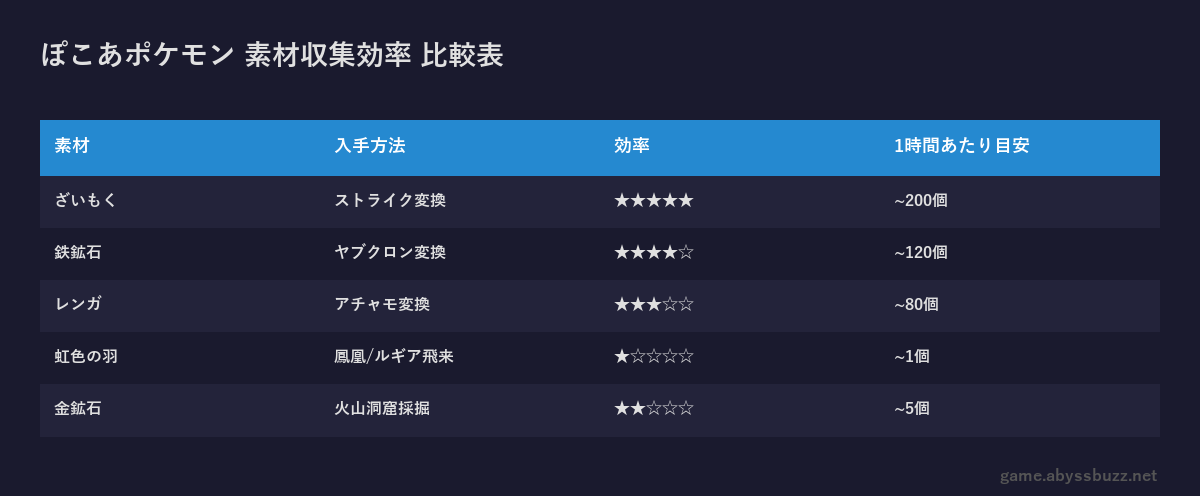Click the four-star rating for 鉄鉱石

(x=653, y=252)
